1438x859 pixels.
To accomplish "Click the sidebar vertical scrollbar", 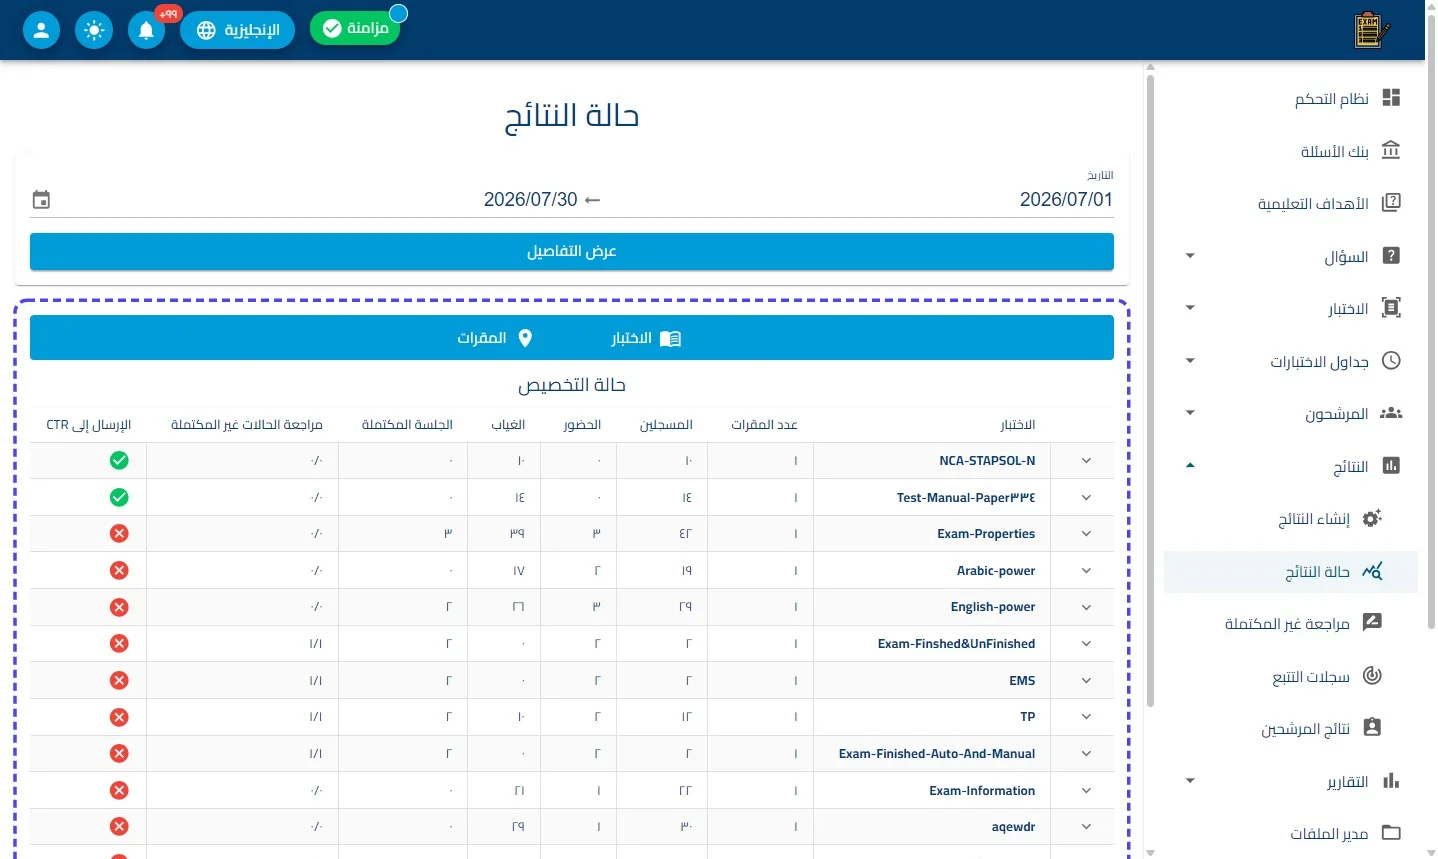I will 1150,390.
